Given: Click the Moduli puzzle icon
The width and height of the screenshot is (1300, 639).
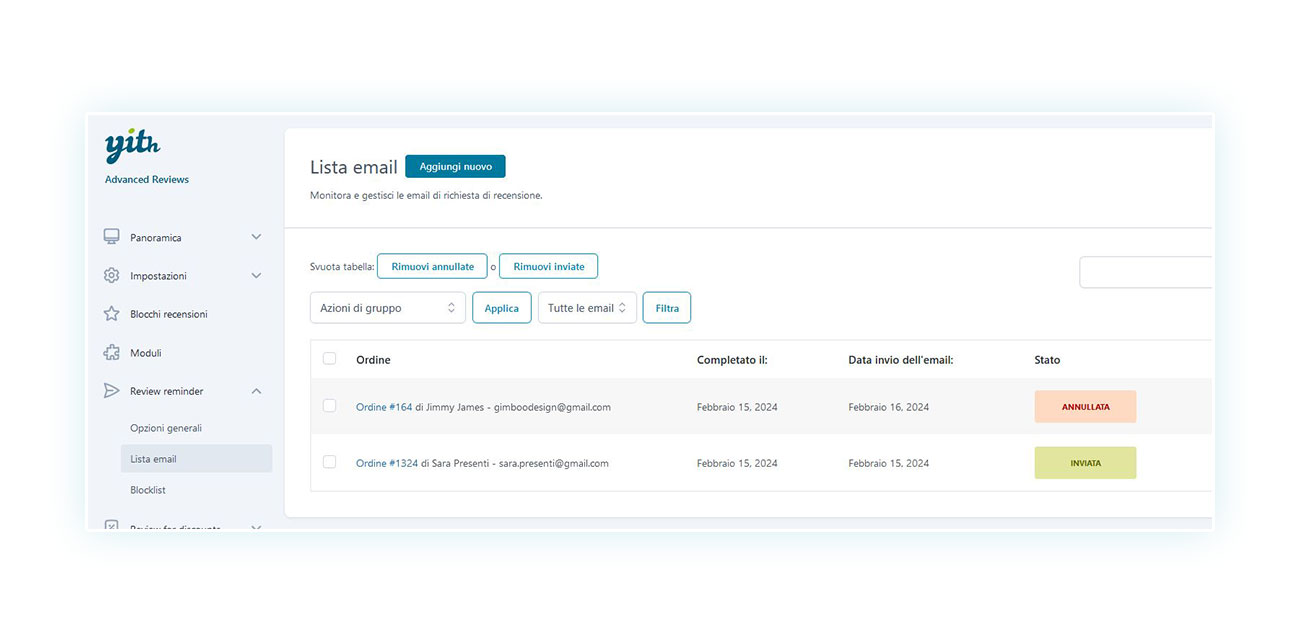Looking at the screenshot, I should [112, 353].
